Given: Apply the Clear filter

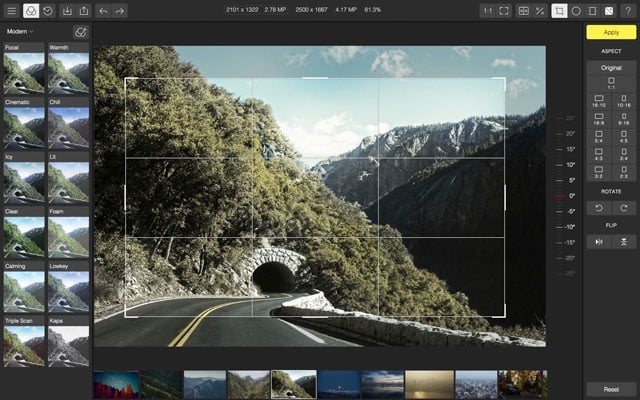Looking at the screenshot, I should [24, 233].
